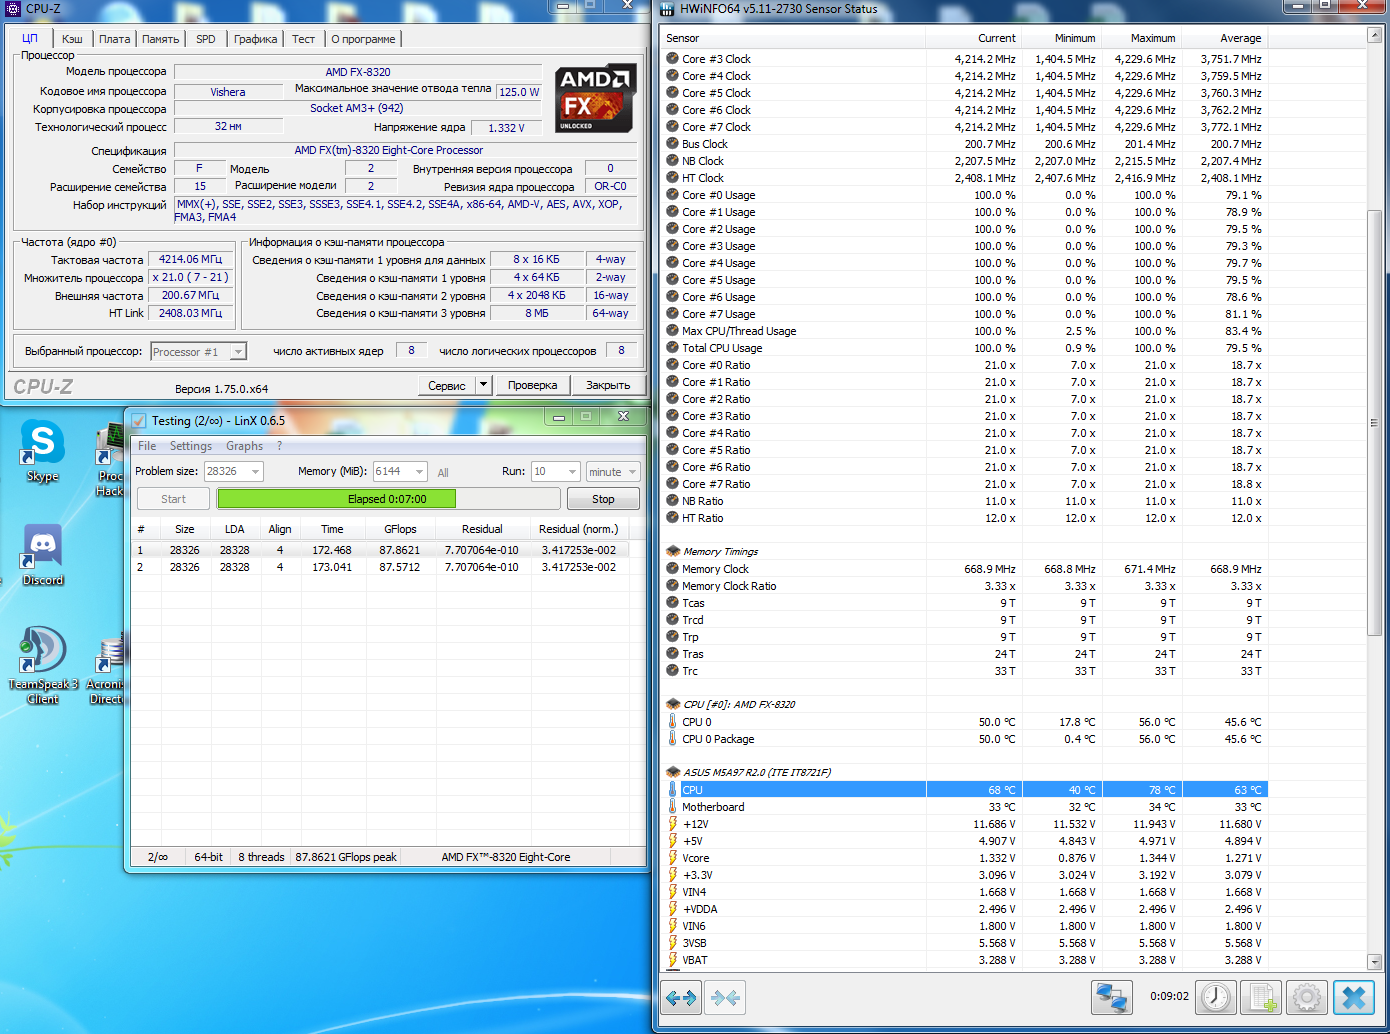1390x1034 pixels.
Task: Click the Maximum column header in HWiNFO
Action: (1141, 38)
